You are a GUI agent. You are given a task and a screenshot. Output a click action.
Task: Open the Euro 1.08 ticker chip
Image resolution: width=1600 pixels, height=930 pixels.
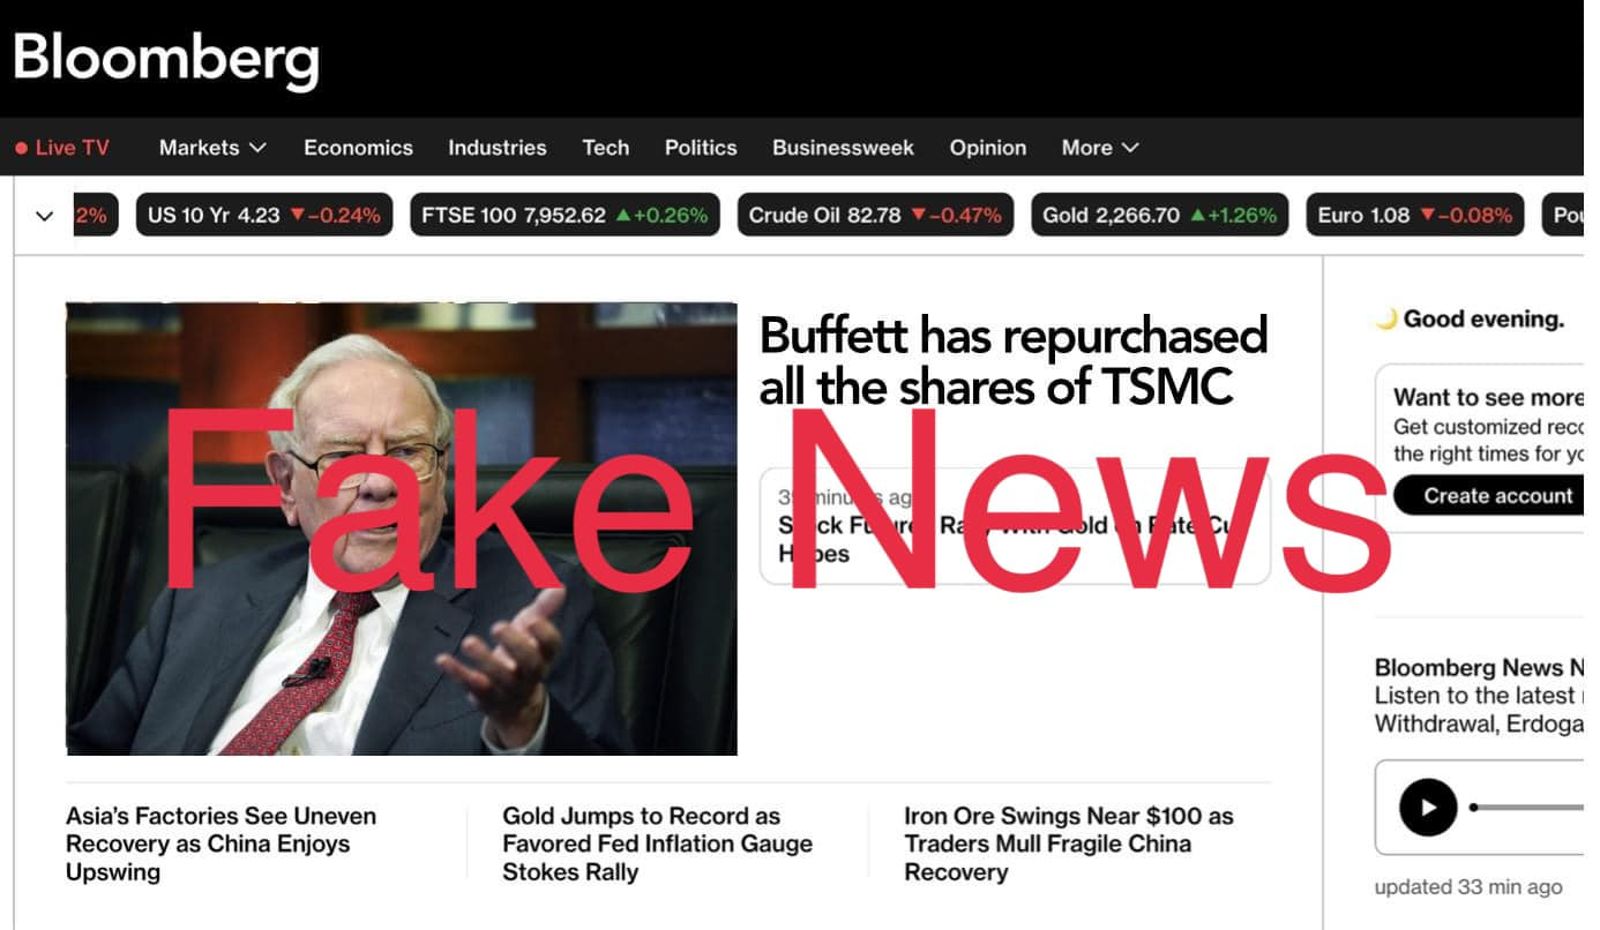[1414, 215]
